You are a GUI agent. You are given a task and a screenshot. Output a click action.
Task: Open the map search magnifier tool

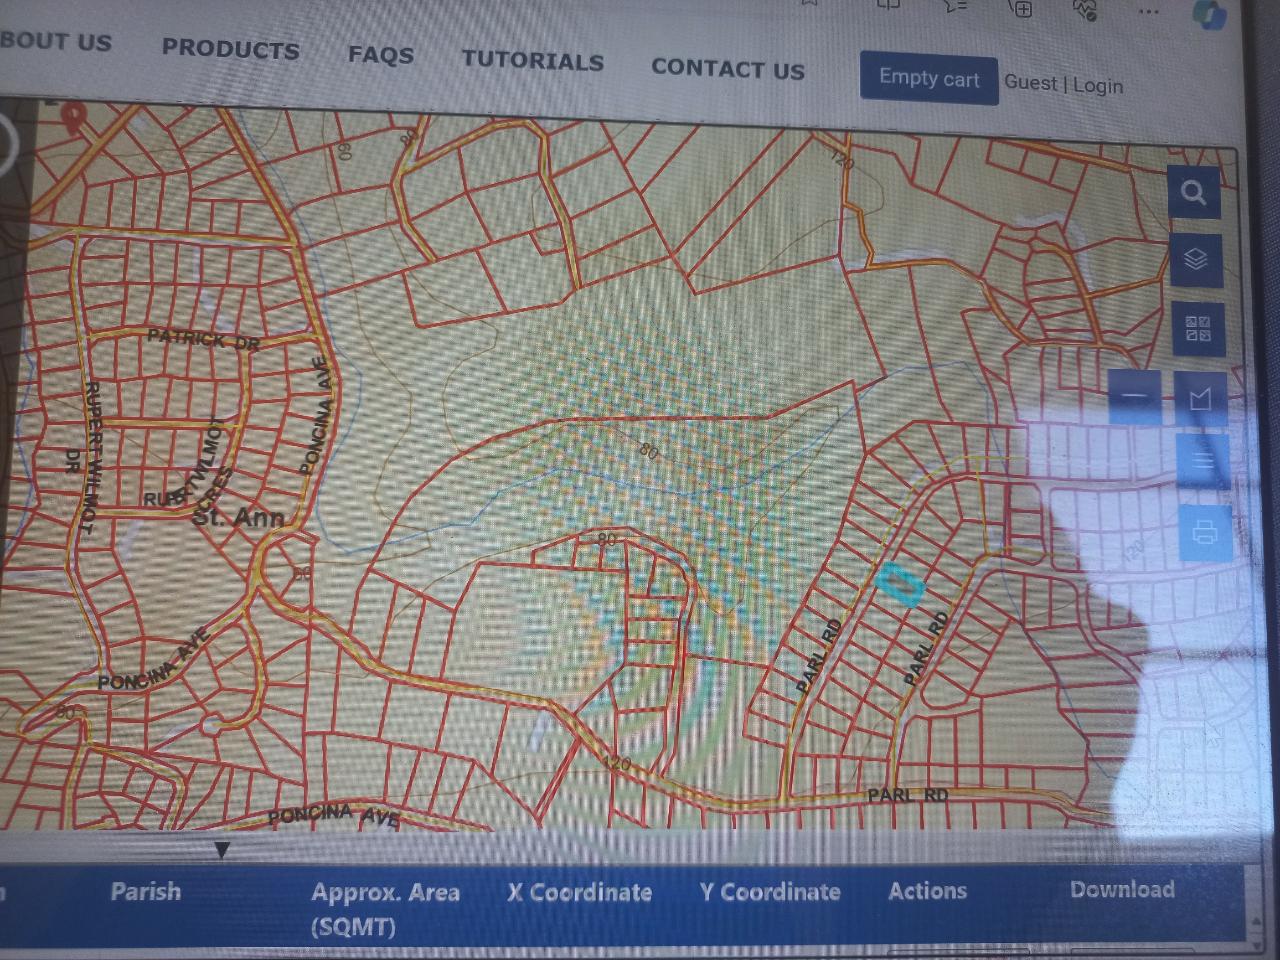click(1193, 192)
